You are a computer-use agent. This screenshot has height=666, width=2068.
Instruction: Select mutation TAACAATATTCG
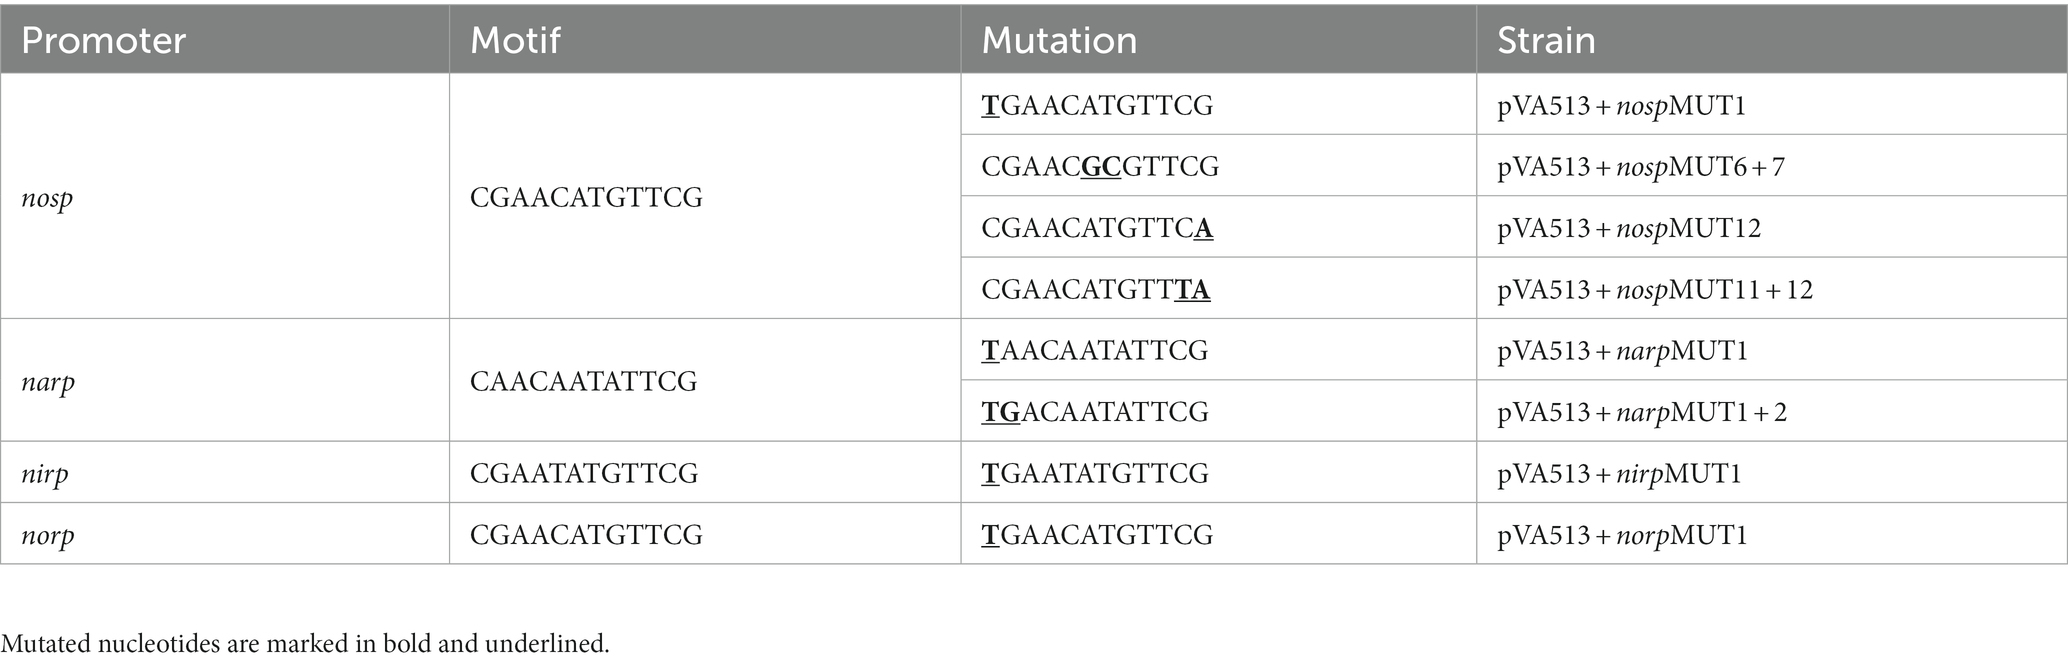click(1095, 350)
